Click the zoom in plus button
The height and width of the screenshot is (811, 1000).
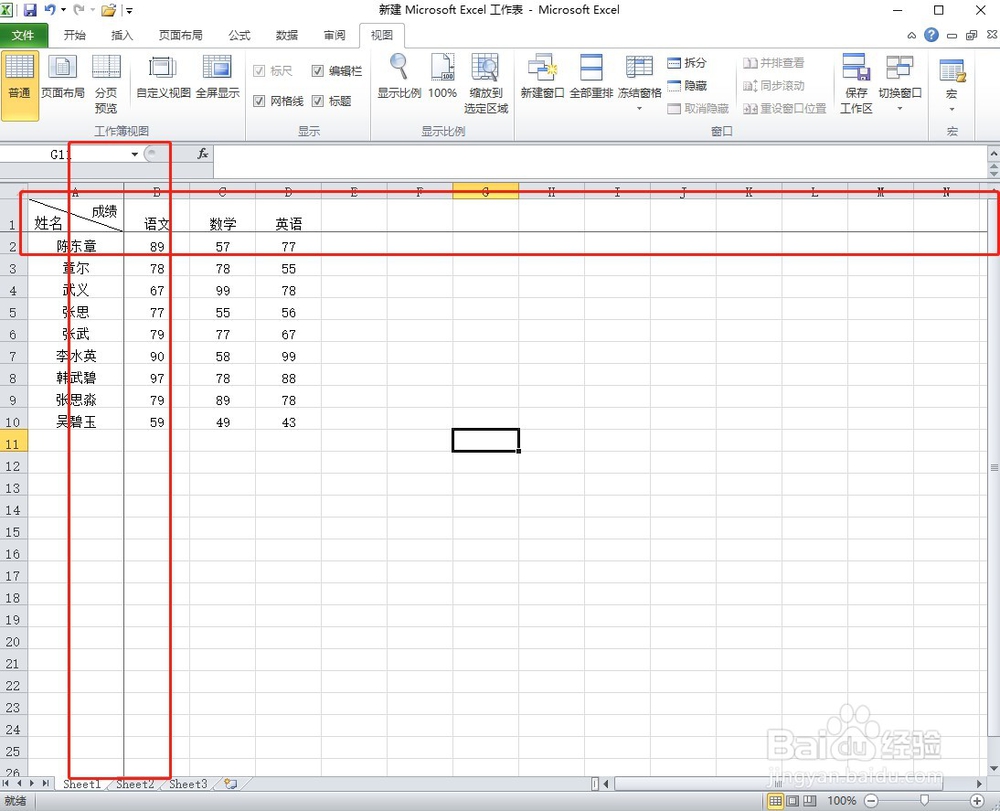(x=976, y=801)
